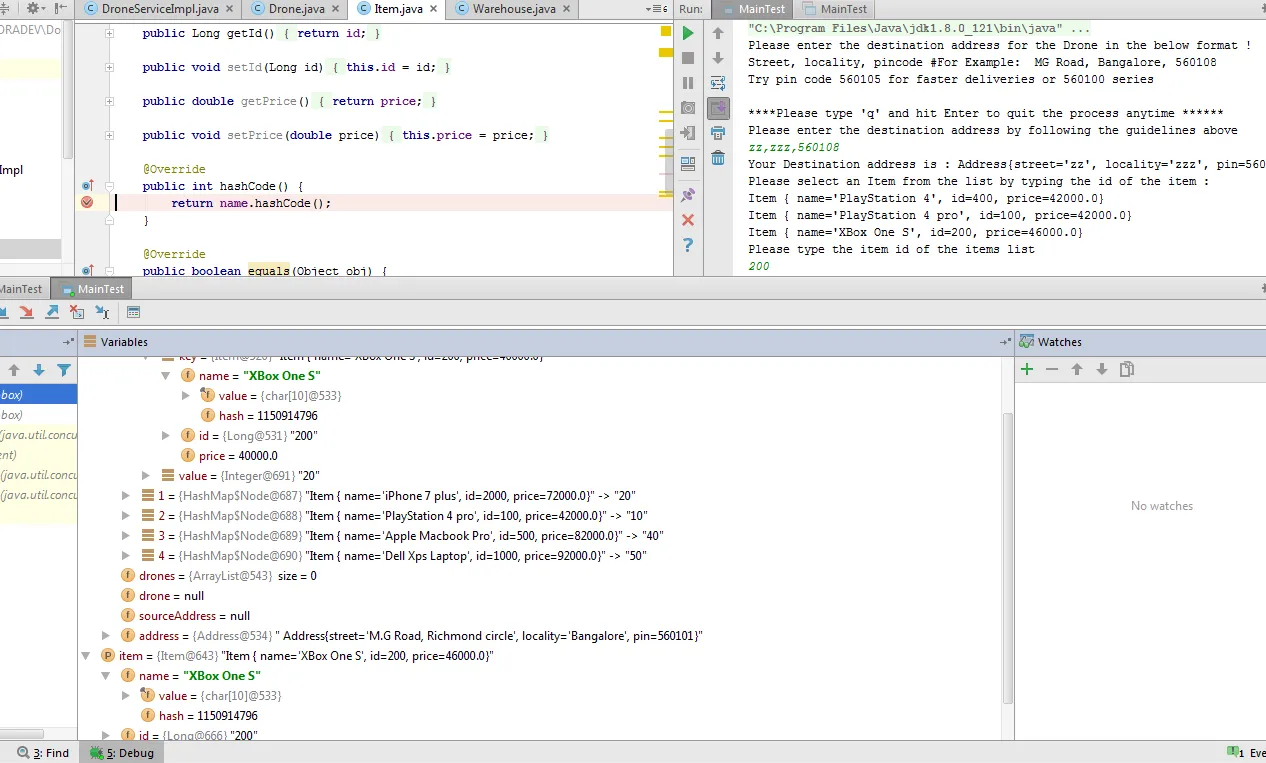Print the console output

[718, 133]
